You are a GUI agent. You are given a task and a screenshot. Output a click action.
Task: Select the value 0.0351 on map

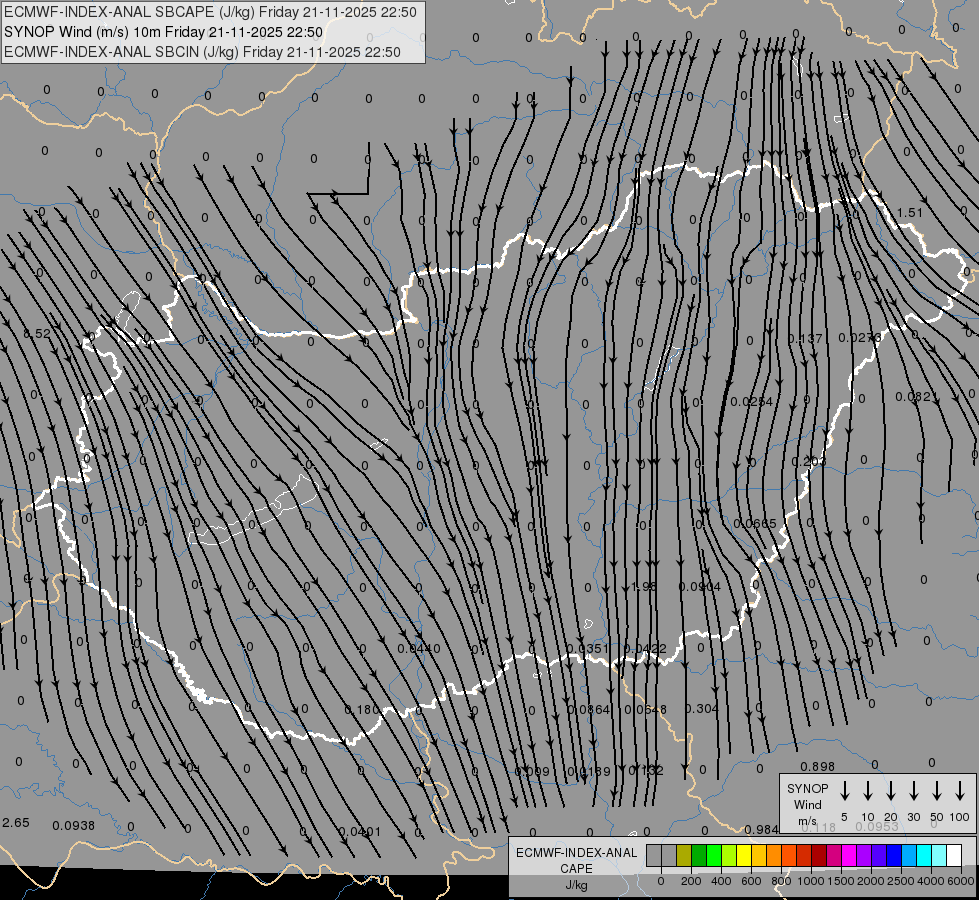[x=588, y=649]
